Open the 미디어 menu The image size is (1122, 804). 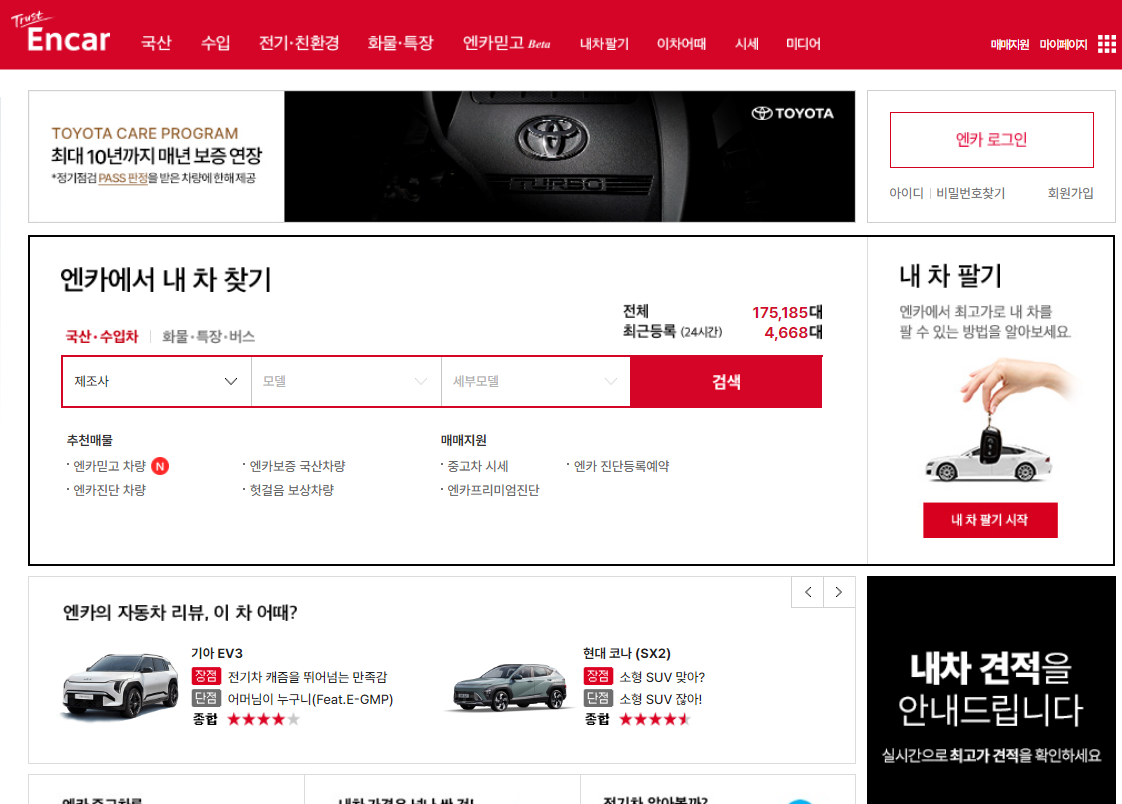(x=803, y=44)
